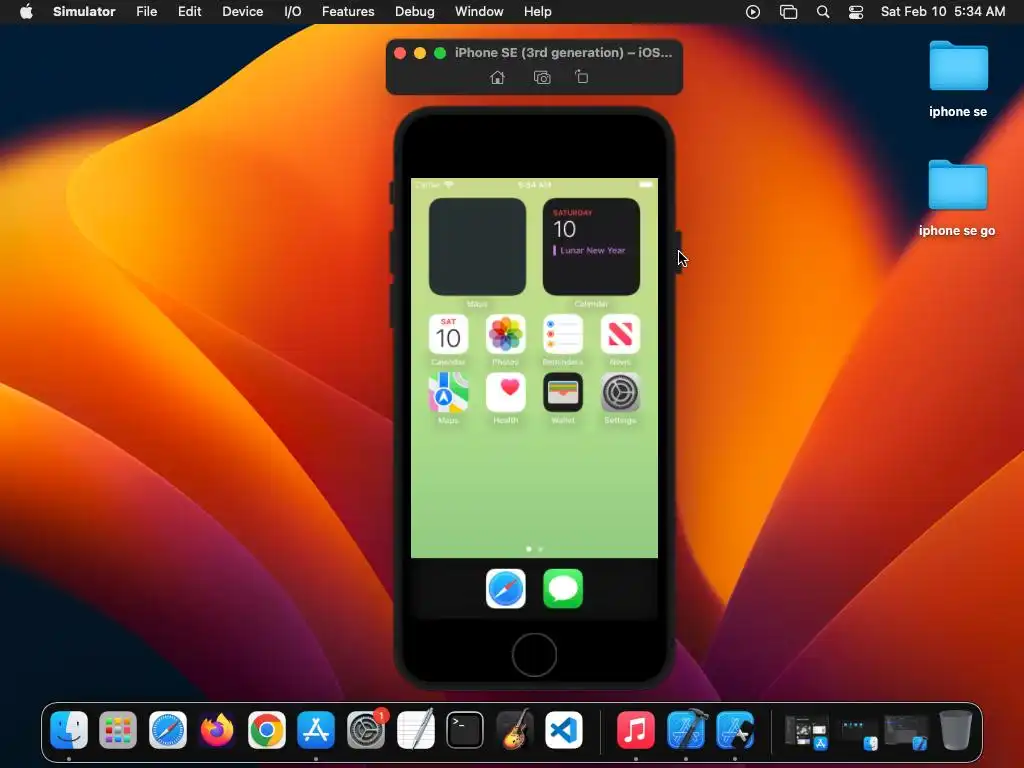The height and width of the screenshot is (768, 1024).
Task: Launch Google Chrome from the Dock
Action: 266,729
